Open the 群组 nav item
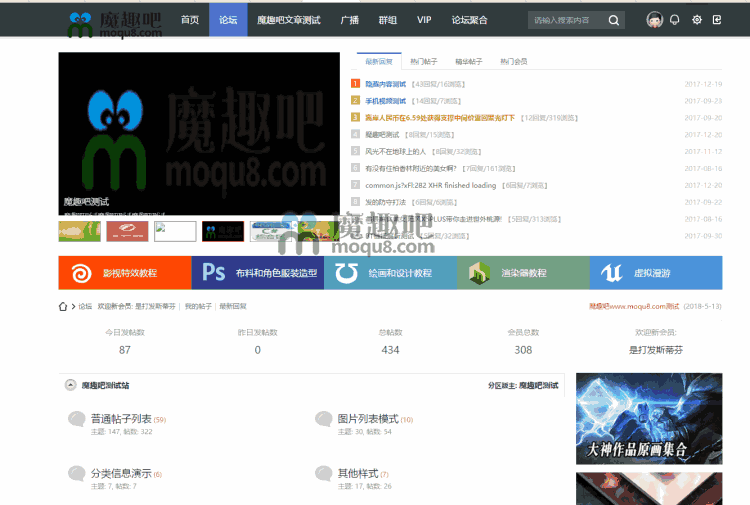This screenshot has height=505, width=750. 387,20
